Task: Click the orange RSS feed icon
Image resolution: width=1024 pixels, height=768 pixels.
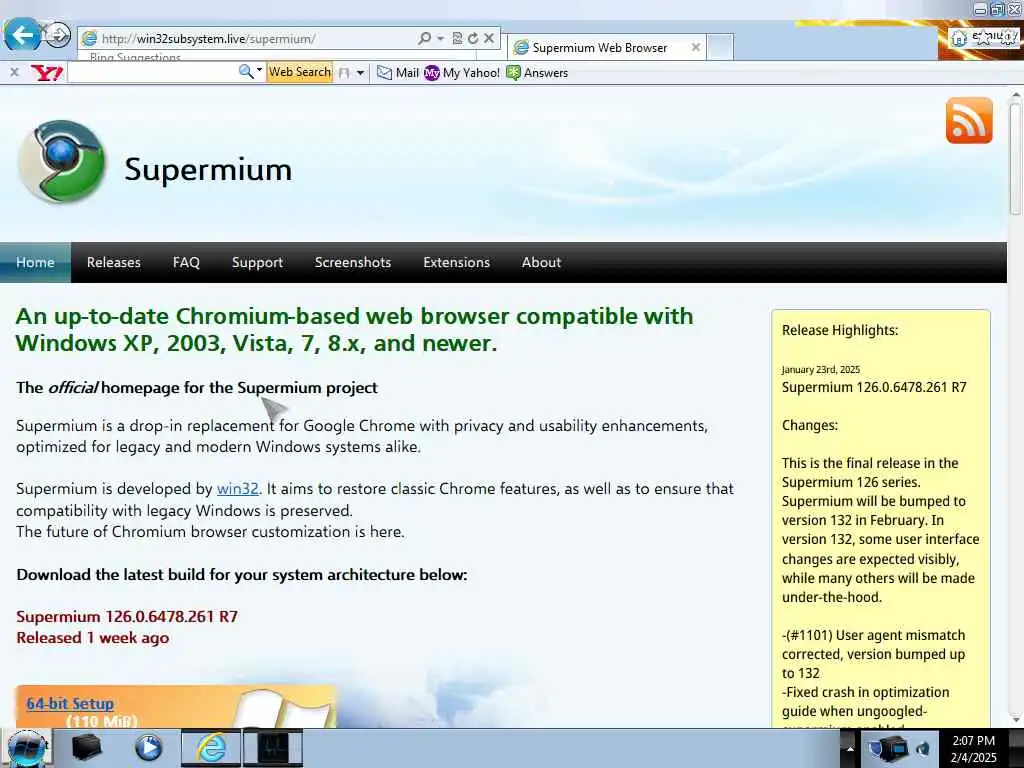Action: 969,121
